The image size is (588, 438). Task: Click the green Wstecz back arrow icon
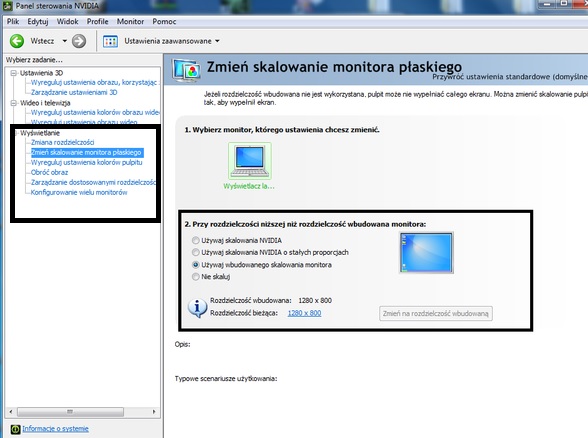tap(17, 41)
